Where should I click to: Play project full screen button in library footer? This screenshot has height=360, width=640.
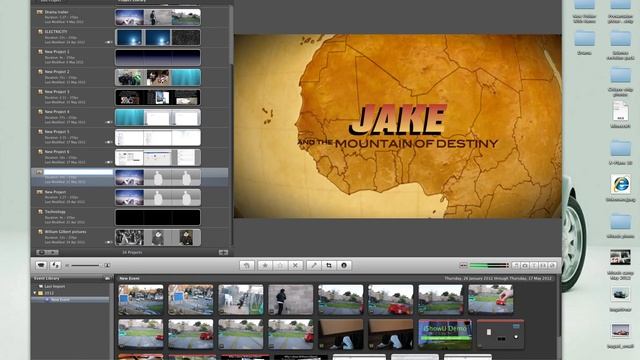point(41,252)
